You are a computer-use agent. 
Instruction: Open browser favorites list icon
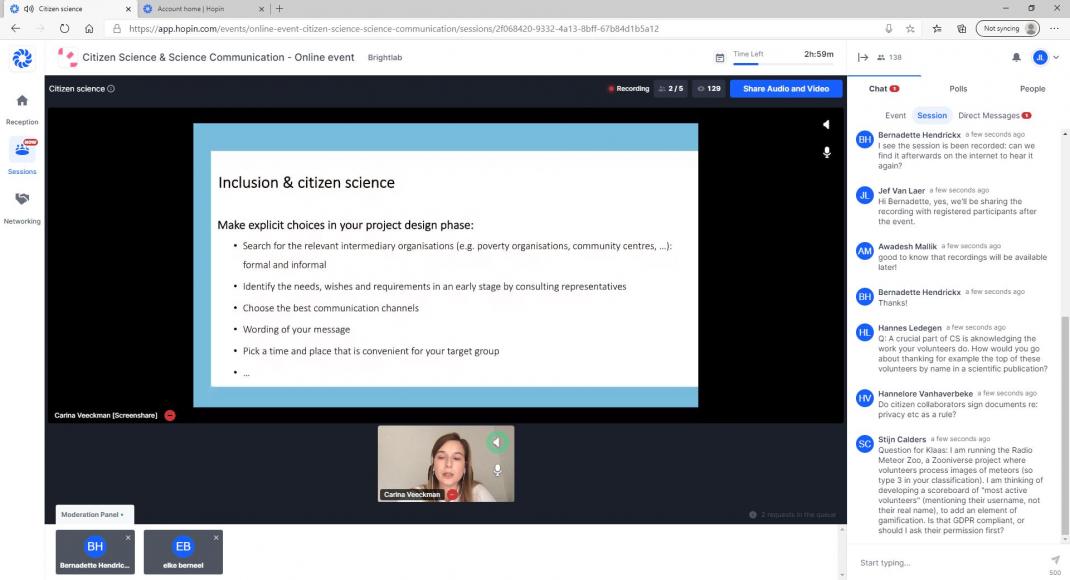click(937, 29)
